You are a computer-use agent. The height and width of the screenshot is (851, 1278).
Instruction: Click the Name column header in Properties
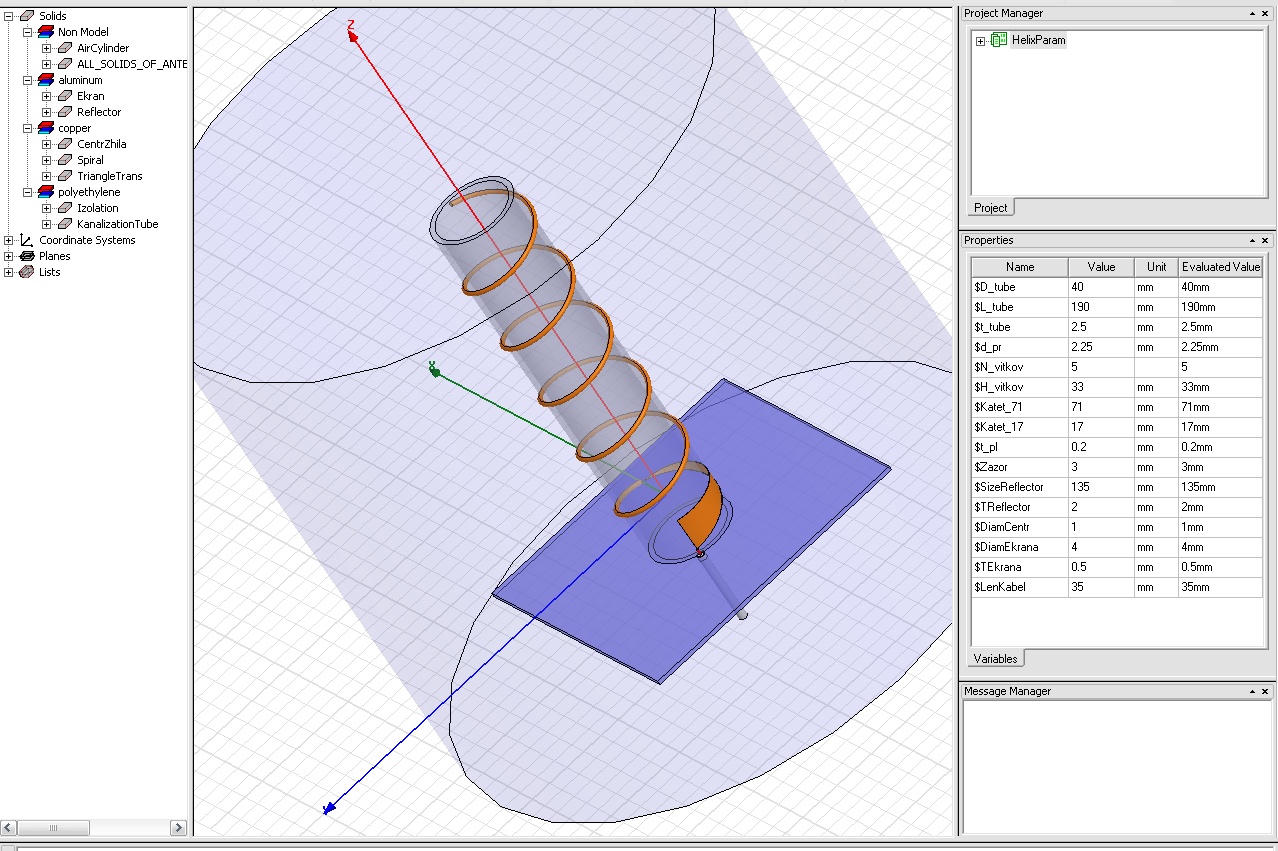[1019, 267]
